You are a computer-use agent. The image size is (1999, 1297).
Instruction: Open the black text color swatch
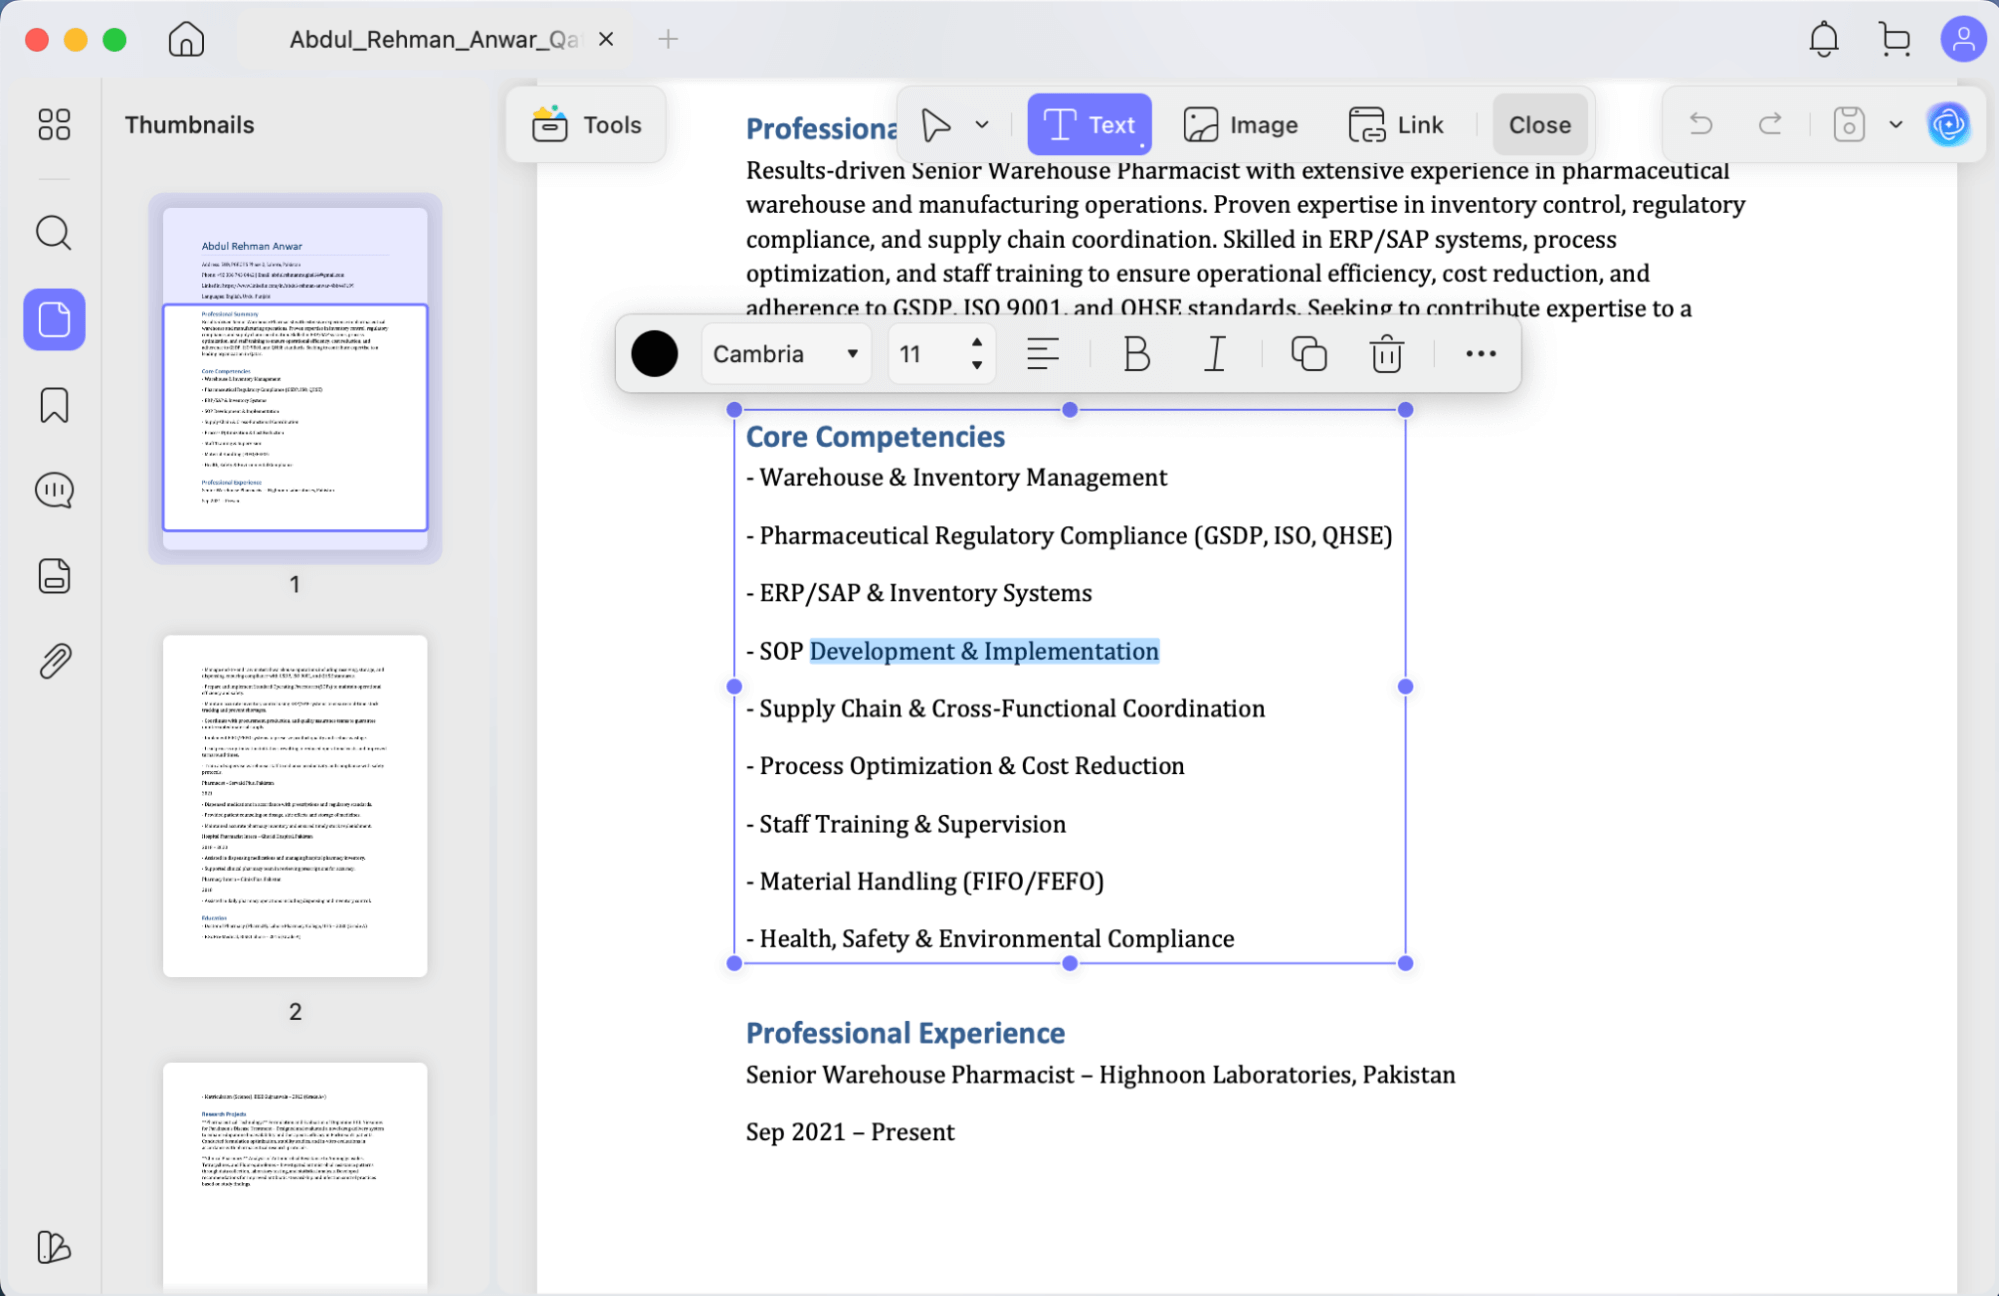click(654, 354)
